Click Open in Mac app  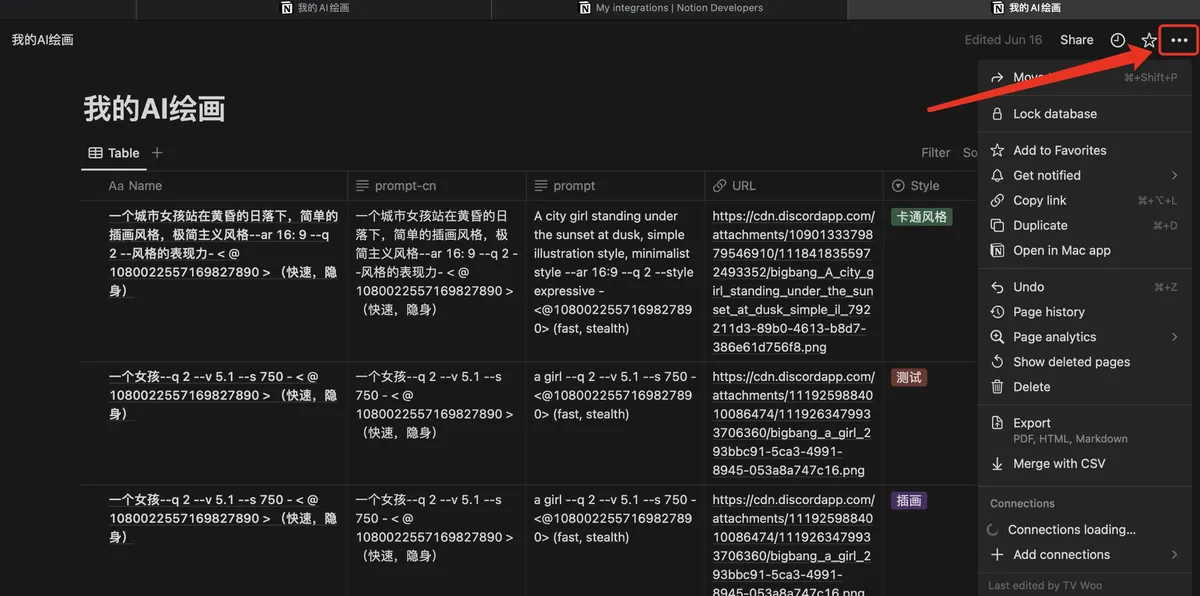1061,250
